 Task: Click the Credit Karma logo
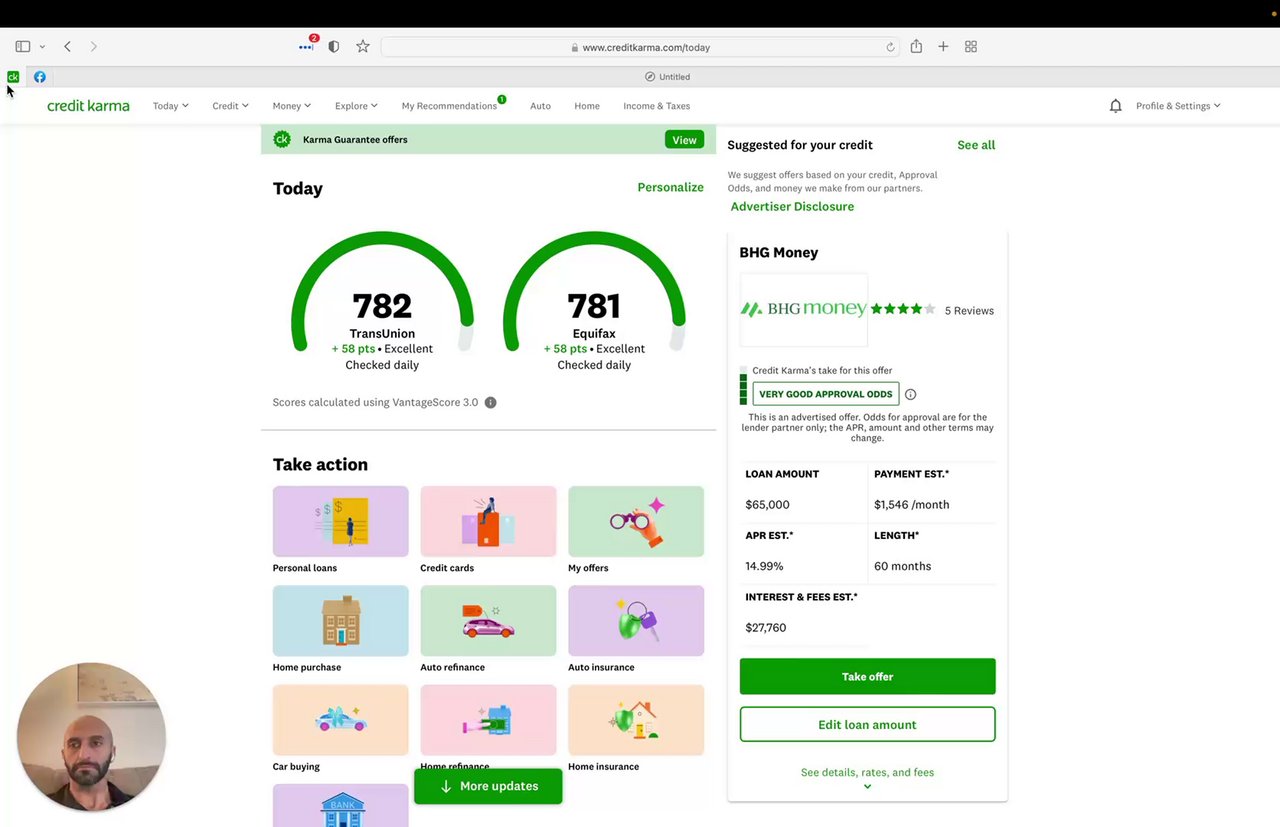point(88,106)
